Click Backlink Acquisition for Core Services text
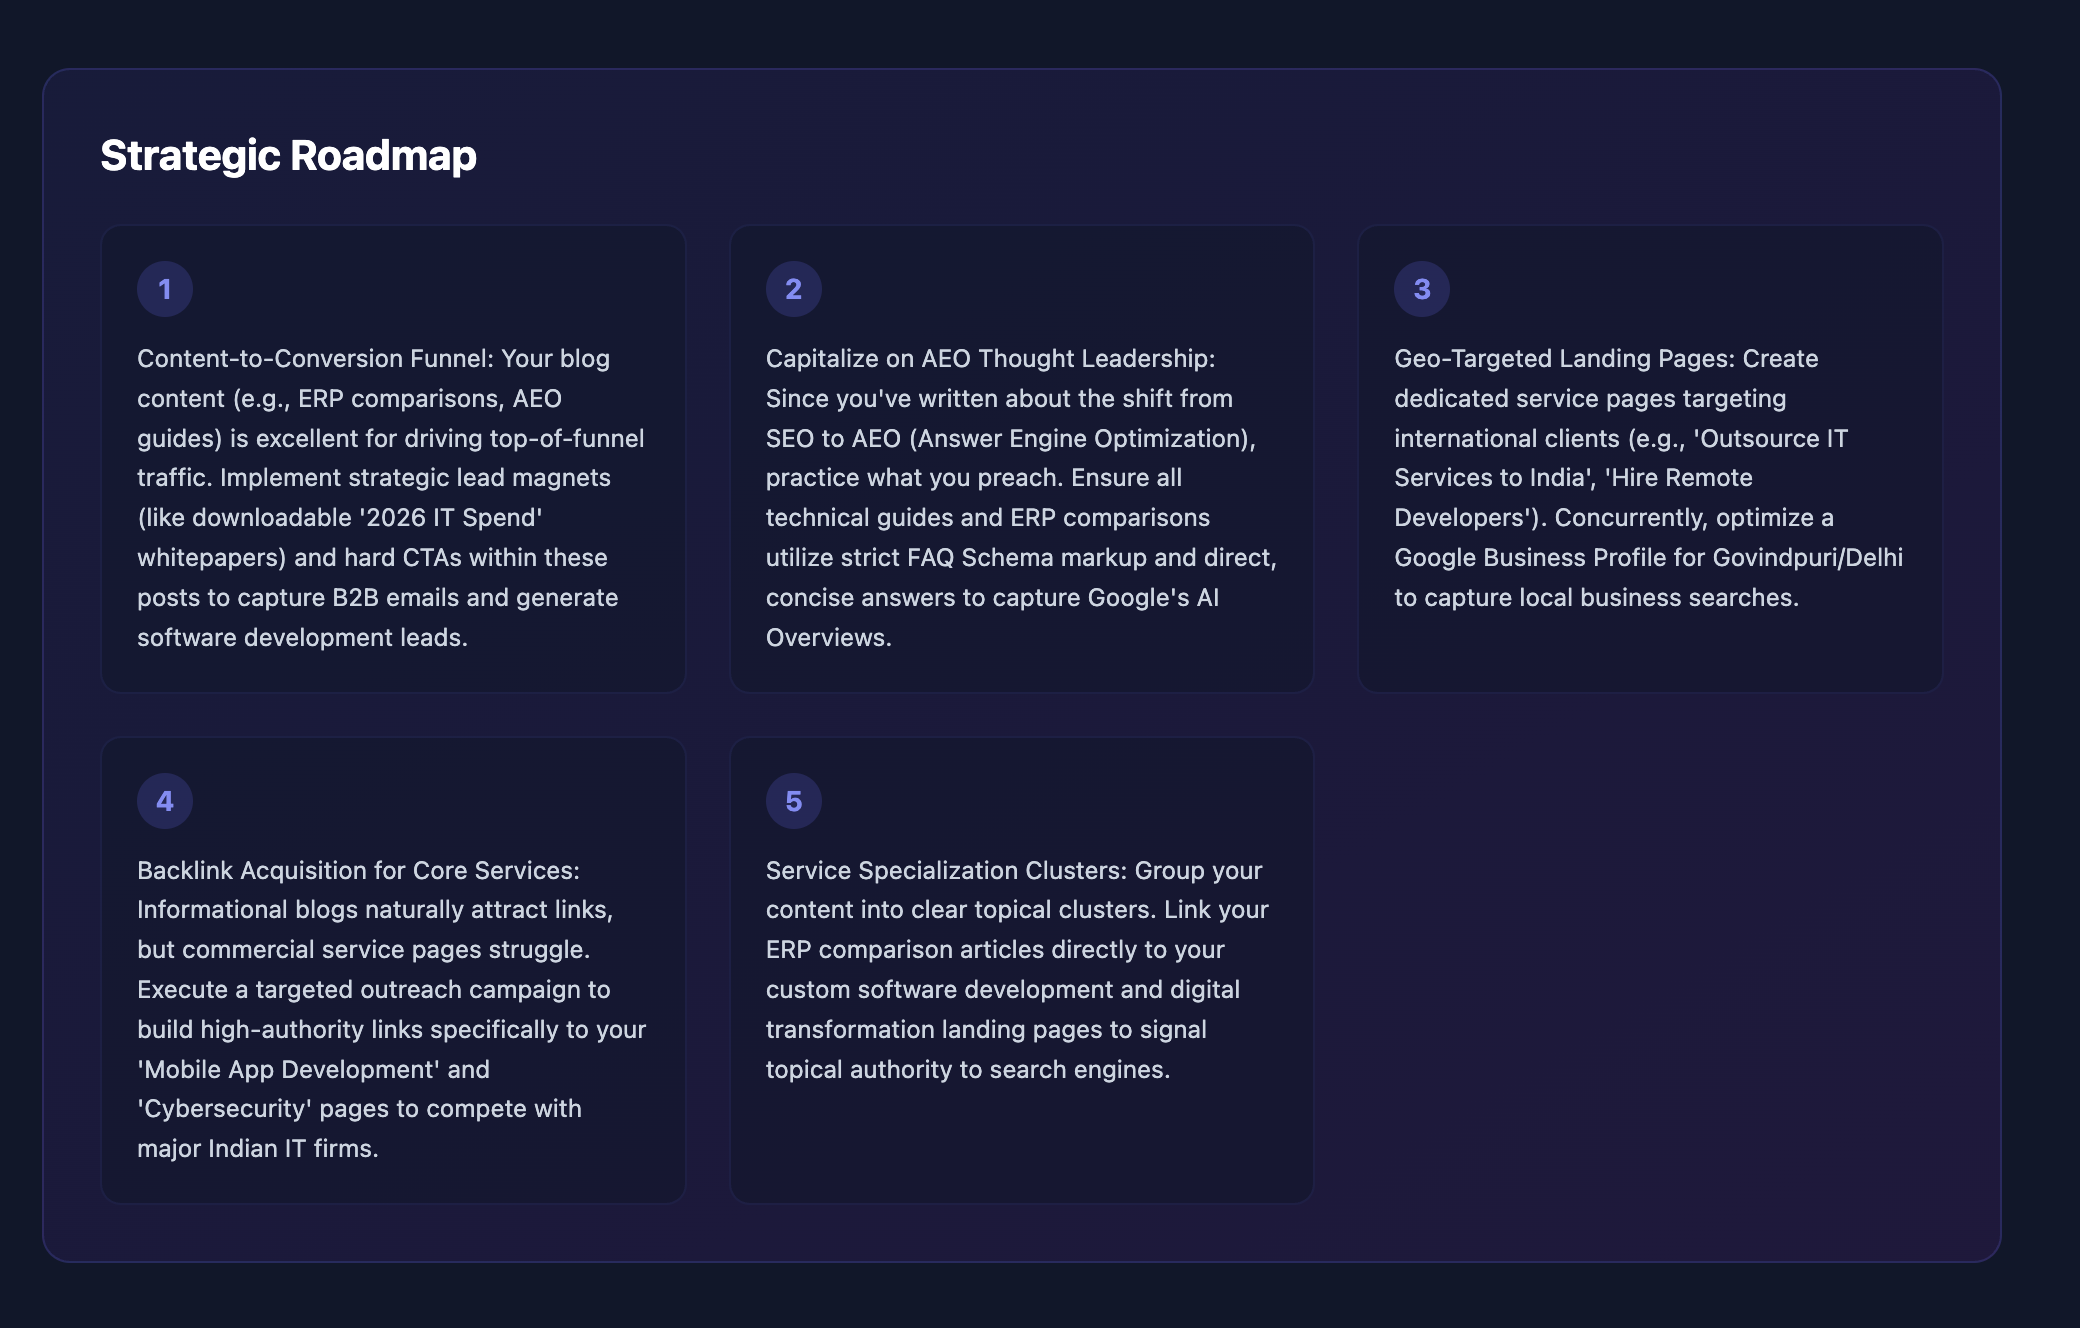This screenshot has width=2080, height=1328. pos(358,871)
